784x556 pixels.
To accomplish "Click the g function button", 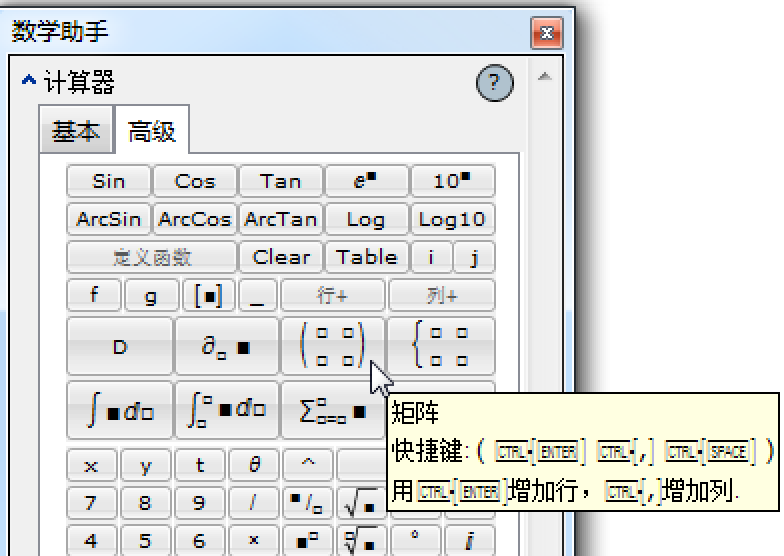I will (151, 296).
